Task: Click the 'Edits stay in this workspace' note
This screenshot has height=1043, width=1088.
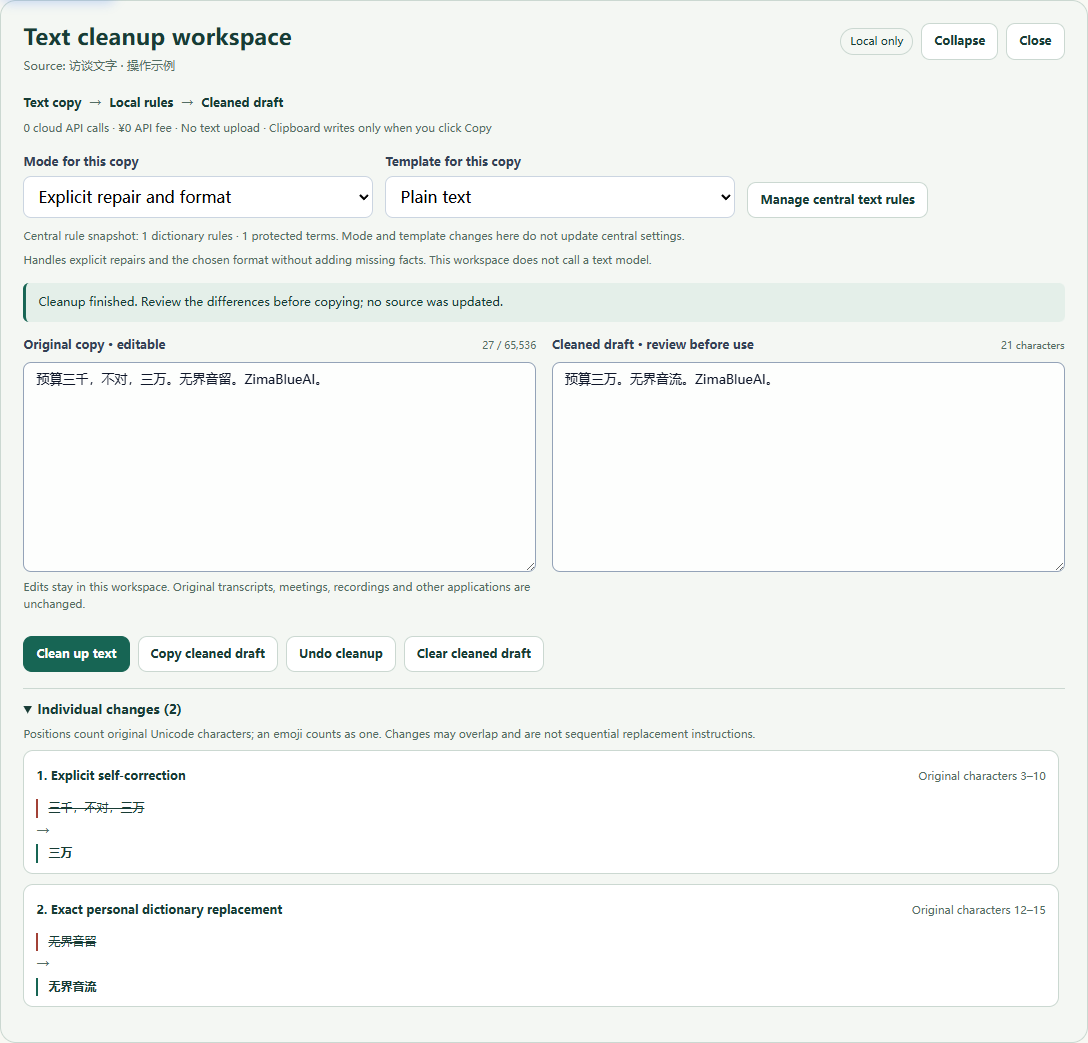Action: pyautogui.click(x=277, y=595)
